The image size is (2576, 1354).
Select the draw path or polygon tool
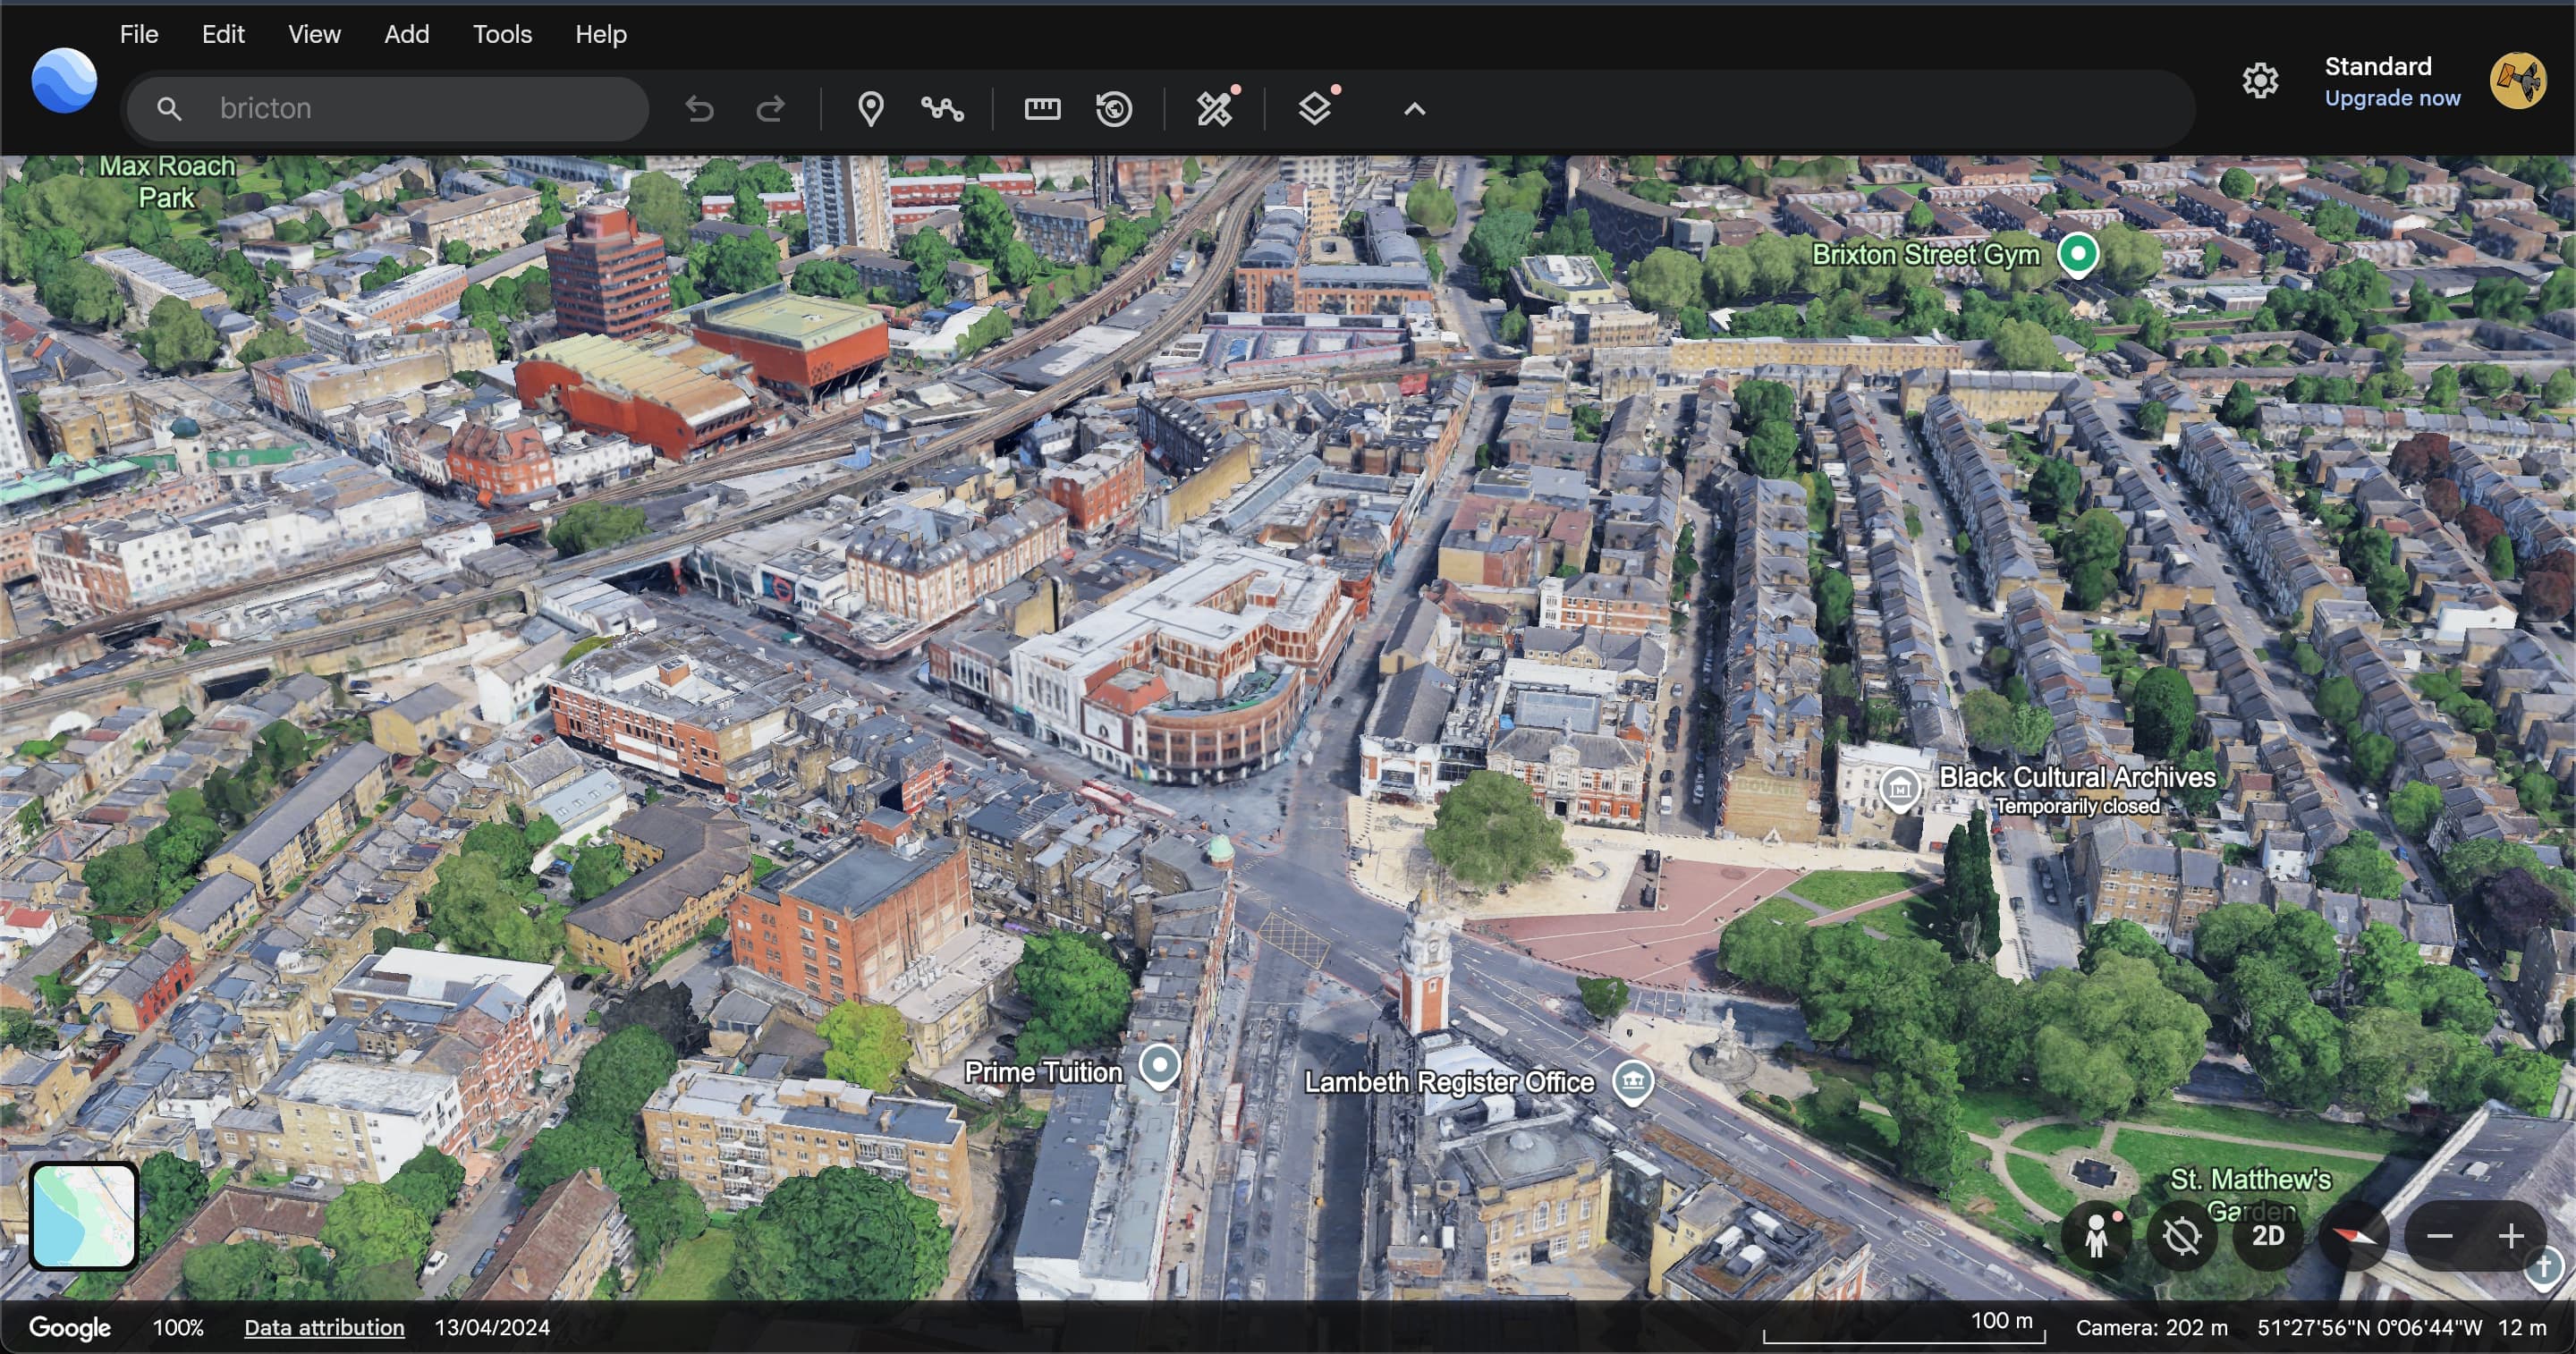click(942, 109)
